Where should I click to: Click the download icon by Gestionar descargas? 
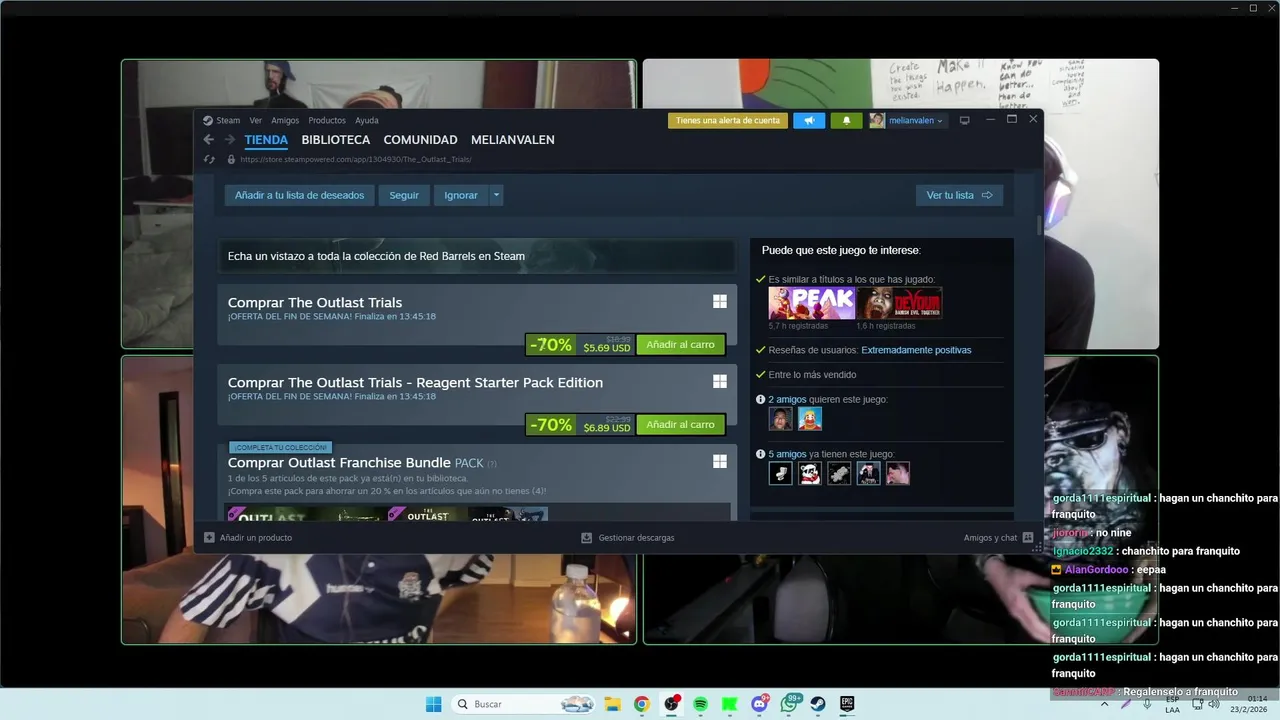click(x=587, y=537)
